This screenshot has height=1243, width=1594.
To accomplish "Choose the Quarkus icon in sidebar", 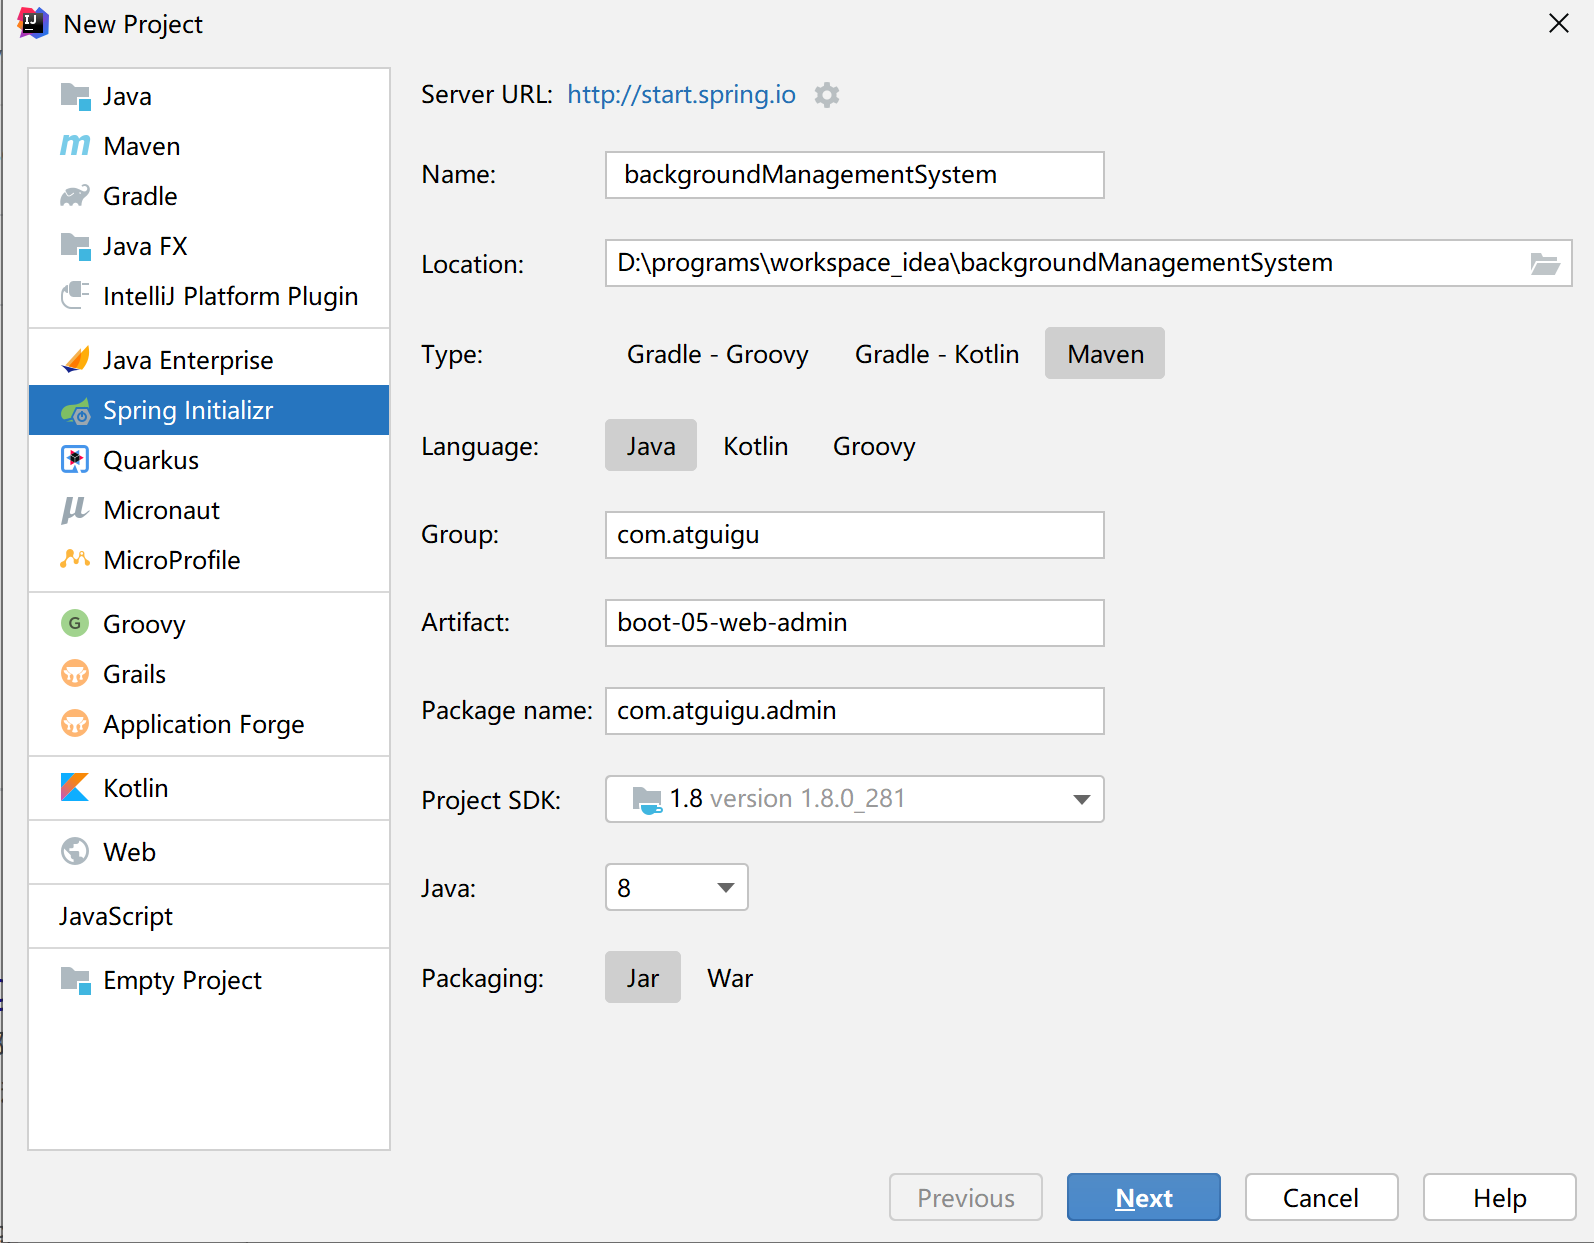I will pyautogui.click(x=75, y=460).
